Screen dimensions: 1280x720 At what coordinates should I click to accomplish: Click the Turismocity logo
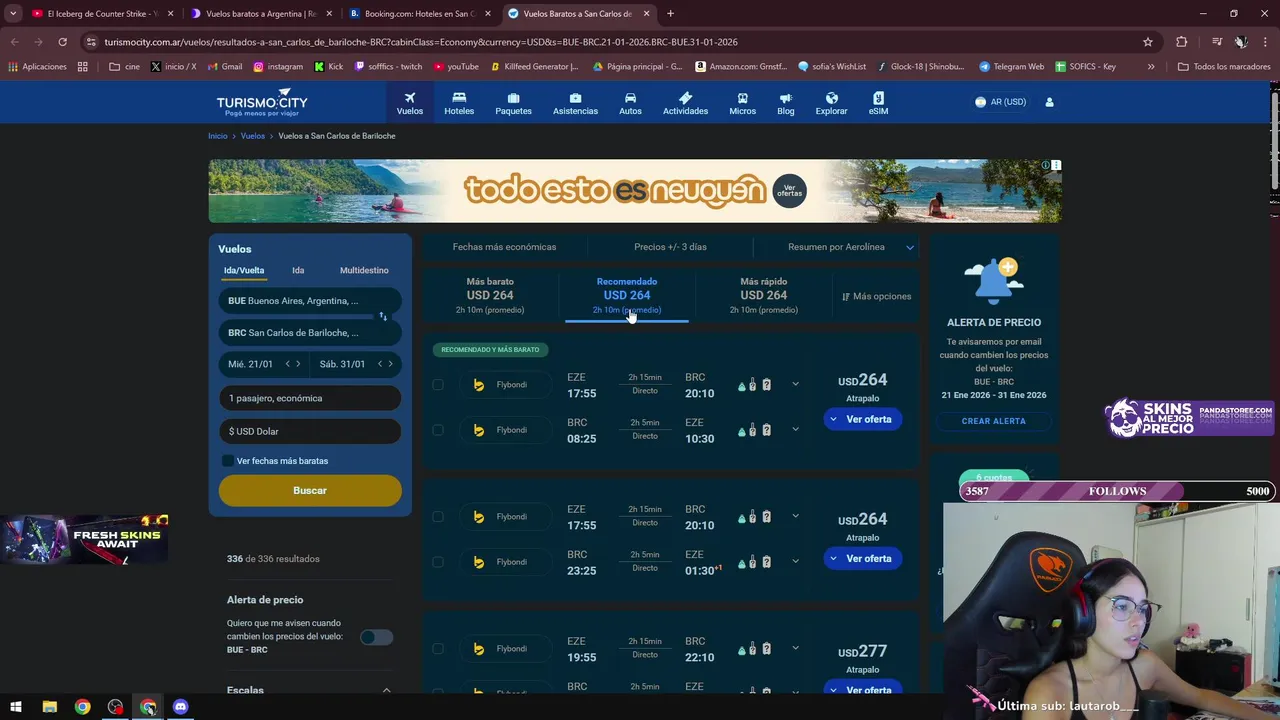pyautogui.click(x=262, y=102)
